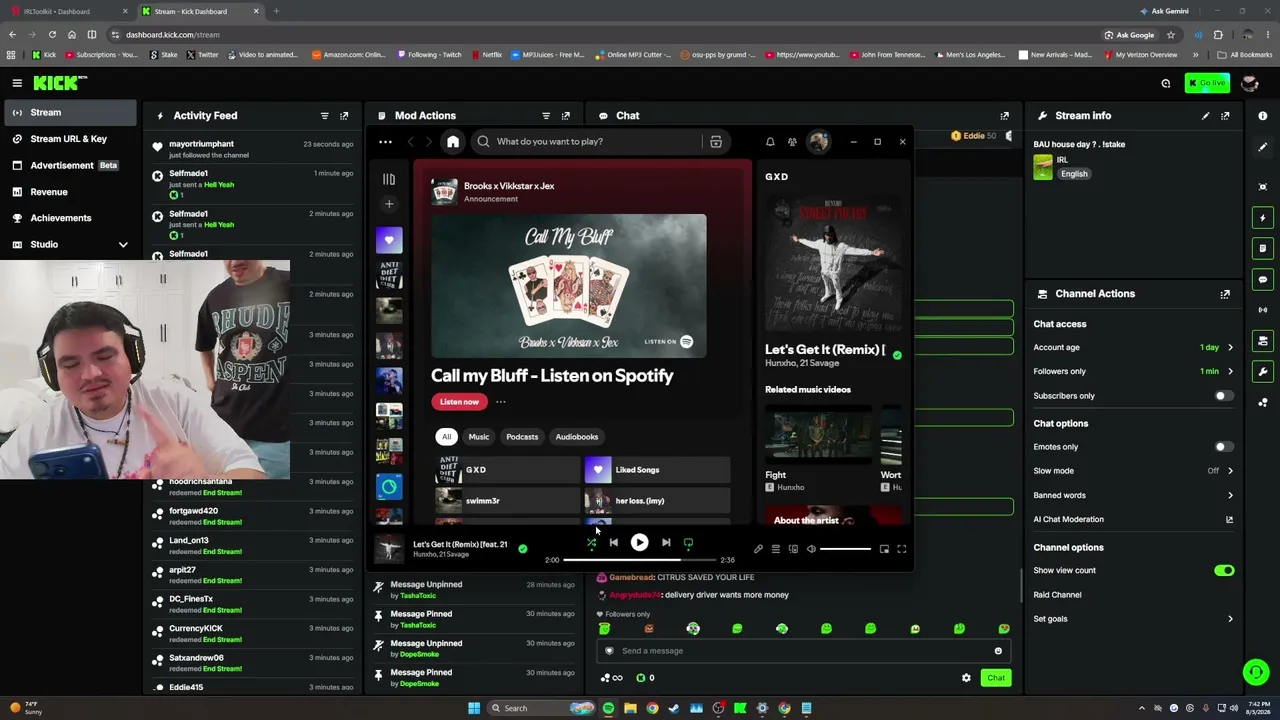Image resolution: width=1280 pixels, height=720 pixels.
Task: Click the Send a message field
Action: pyautogui.click(x=804, y=651)
